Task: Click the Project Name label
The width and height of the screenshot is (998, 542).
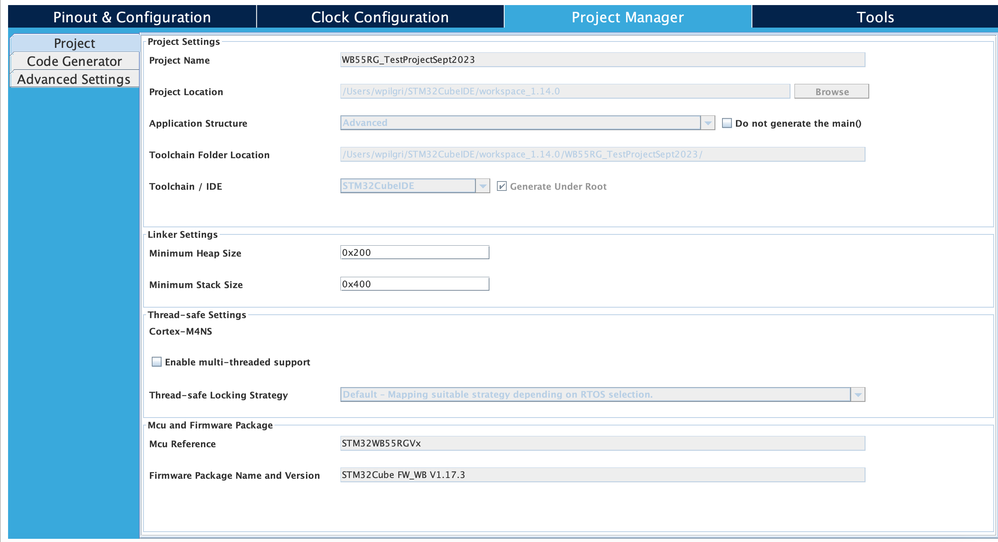Action: pos(179,60)
